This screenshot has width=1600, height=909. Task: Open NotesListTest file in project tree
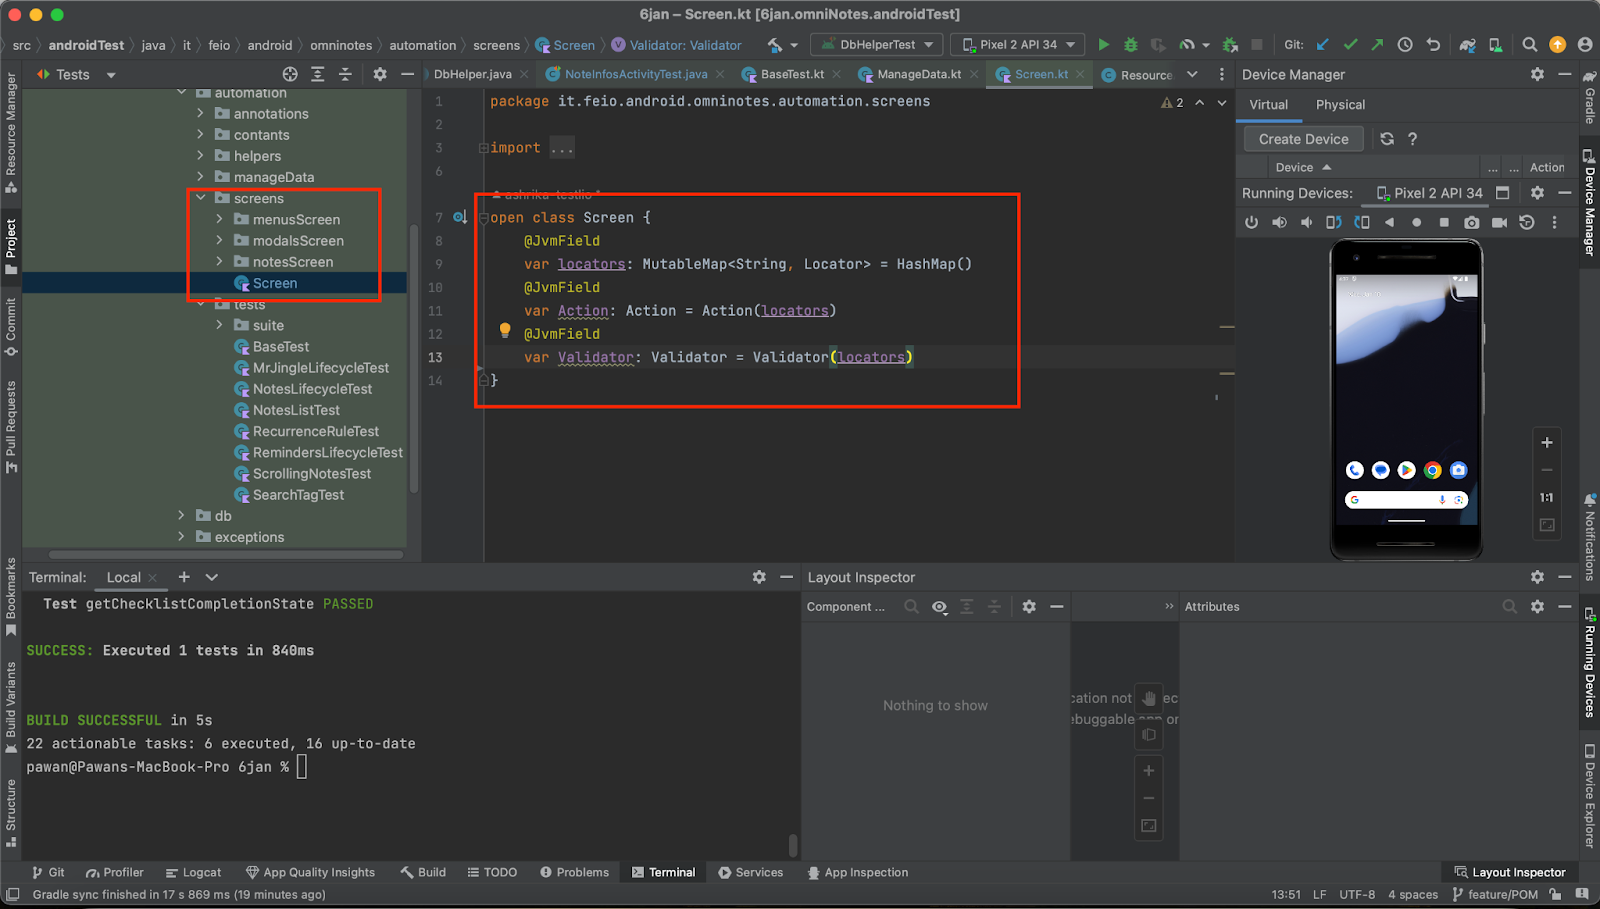click(296, 411)
